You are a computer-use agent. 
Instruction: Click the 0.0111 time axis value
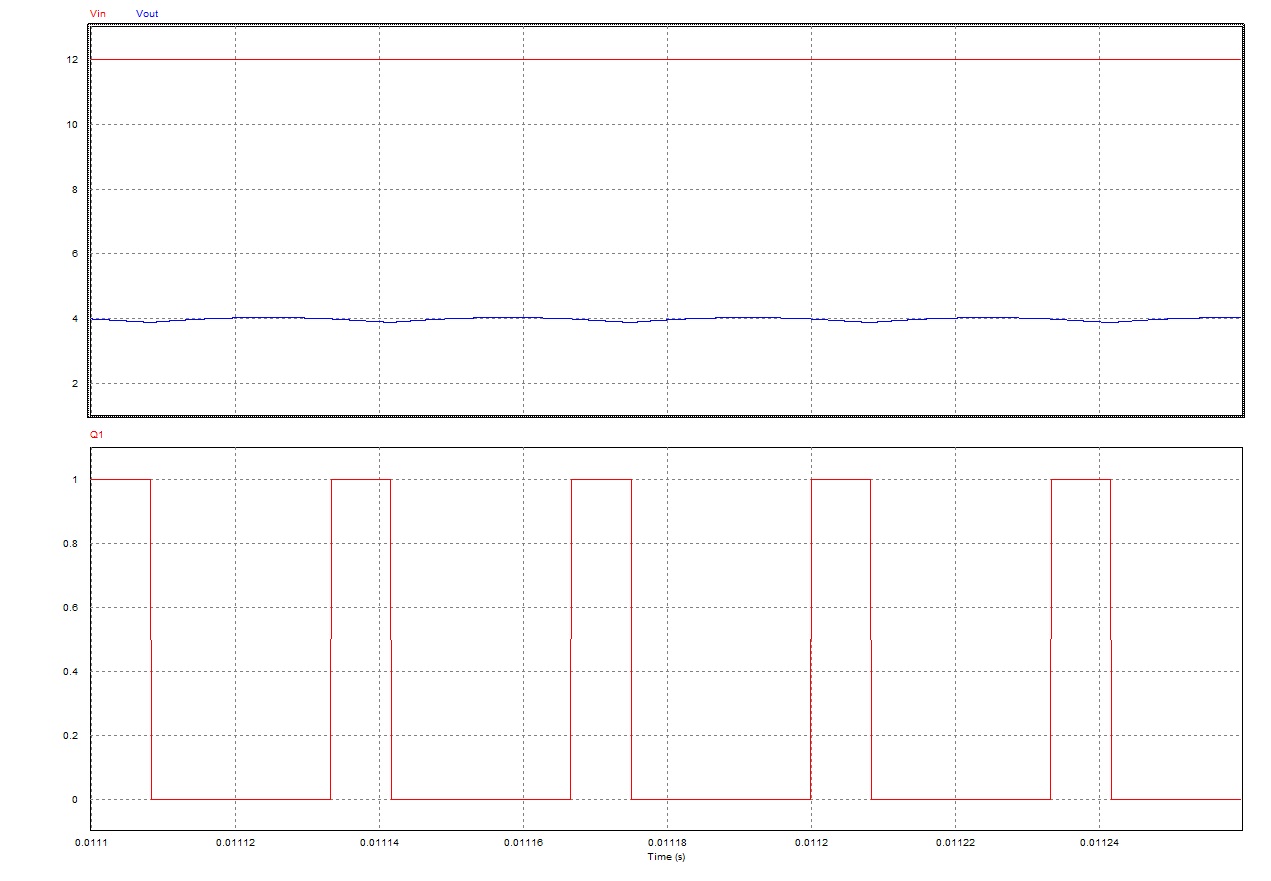[91, 843]
